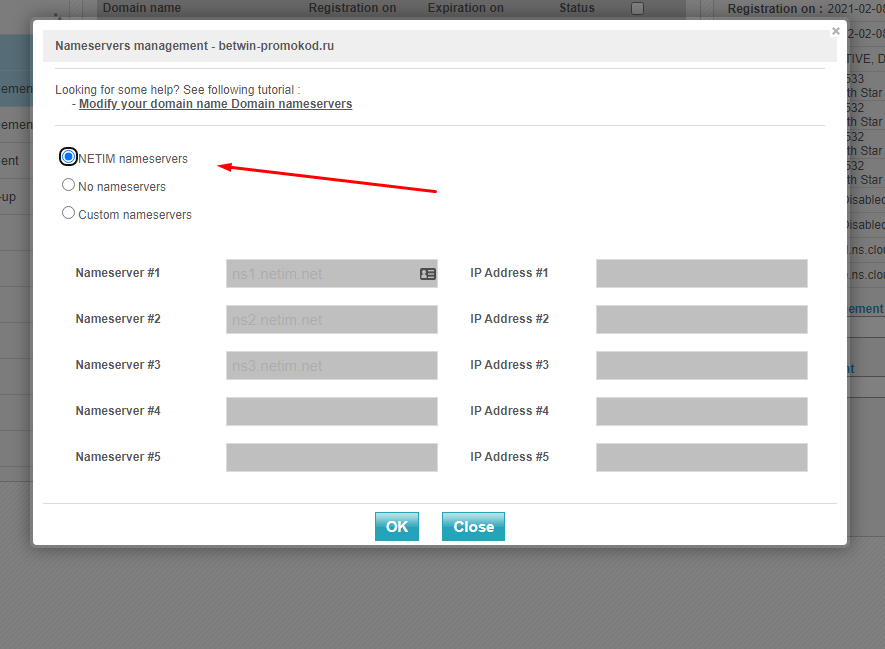Screen dimensions: 885x649
Task: Click the Domain name column header
Action: [x=142, y=8]
